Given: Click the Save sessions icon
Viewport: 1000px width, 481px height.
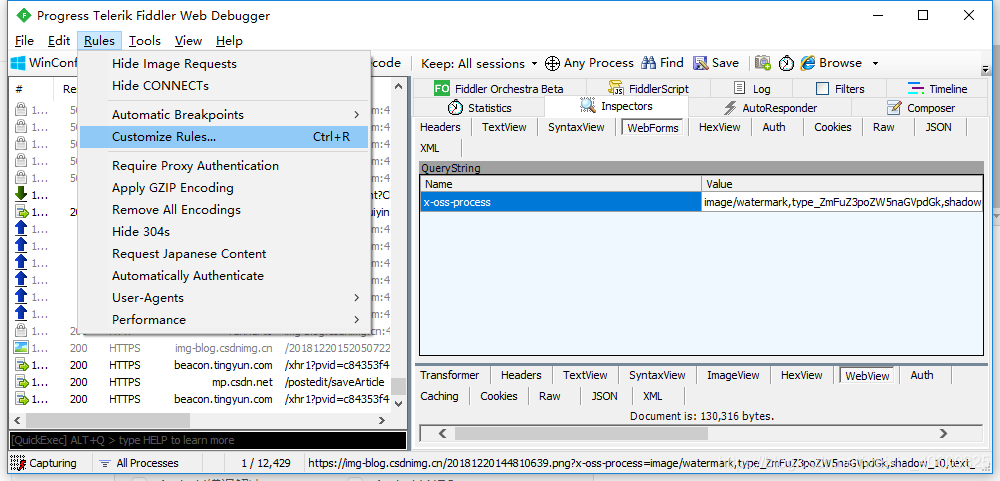Looking at the screenshot, I should click(x=701, y=63).
